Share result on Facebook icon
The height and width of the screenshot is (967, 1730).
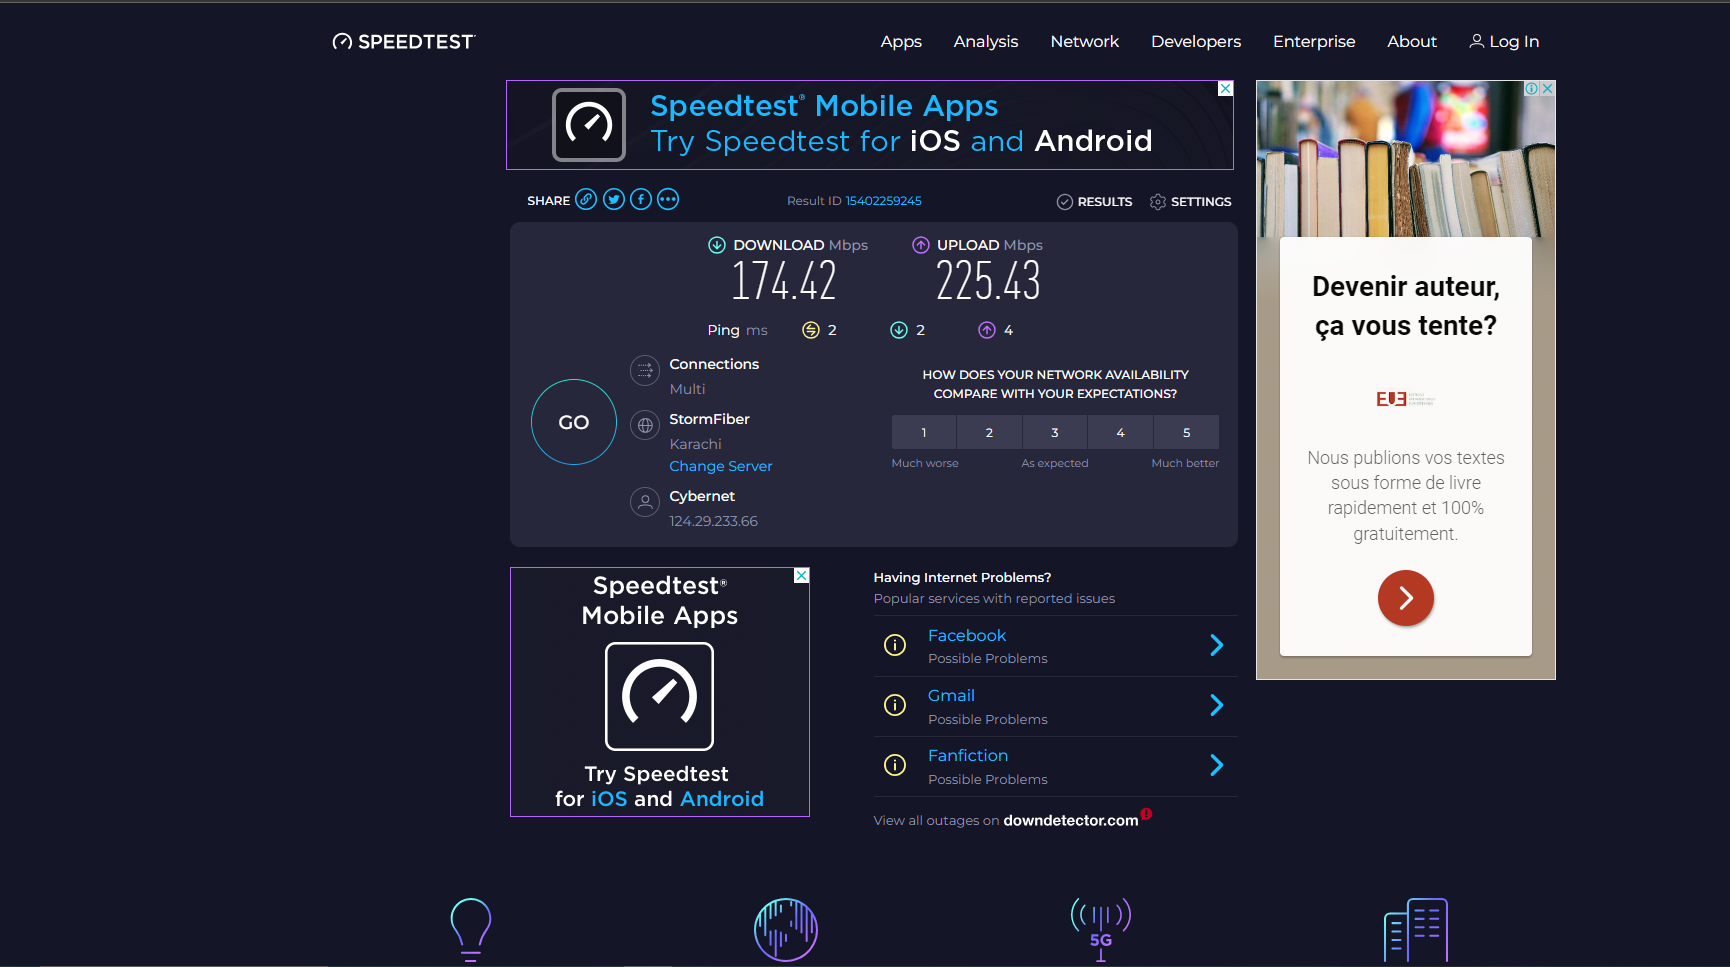coord(641,199)
